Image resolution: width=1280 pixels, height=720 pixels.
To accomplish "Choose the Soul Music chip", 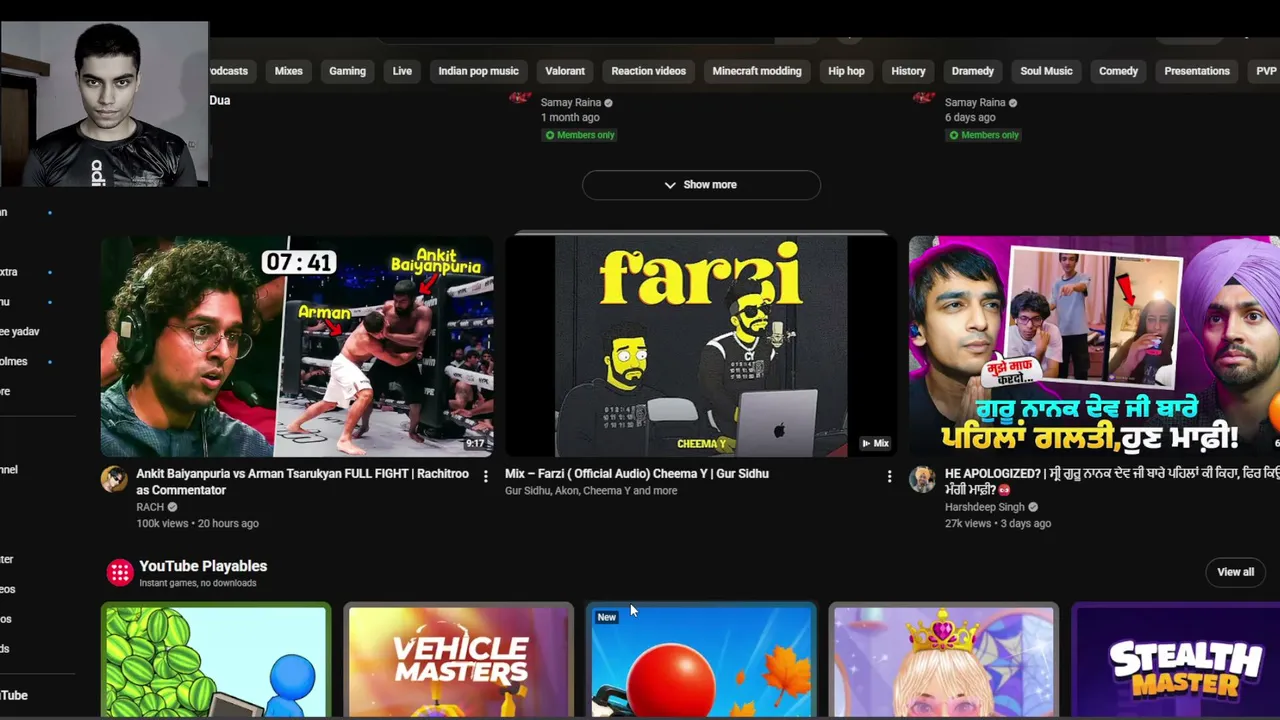I will coord(1046,71).
